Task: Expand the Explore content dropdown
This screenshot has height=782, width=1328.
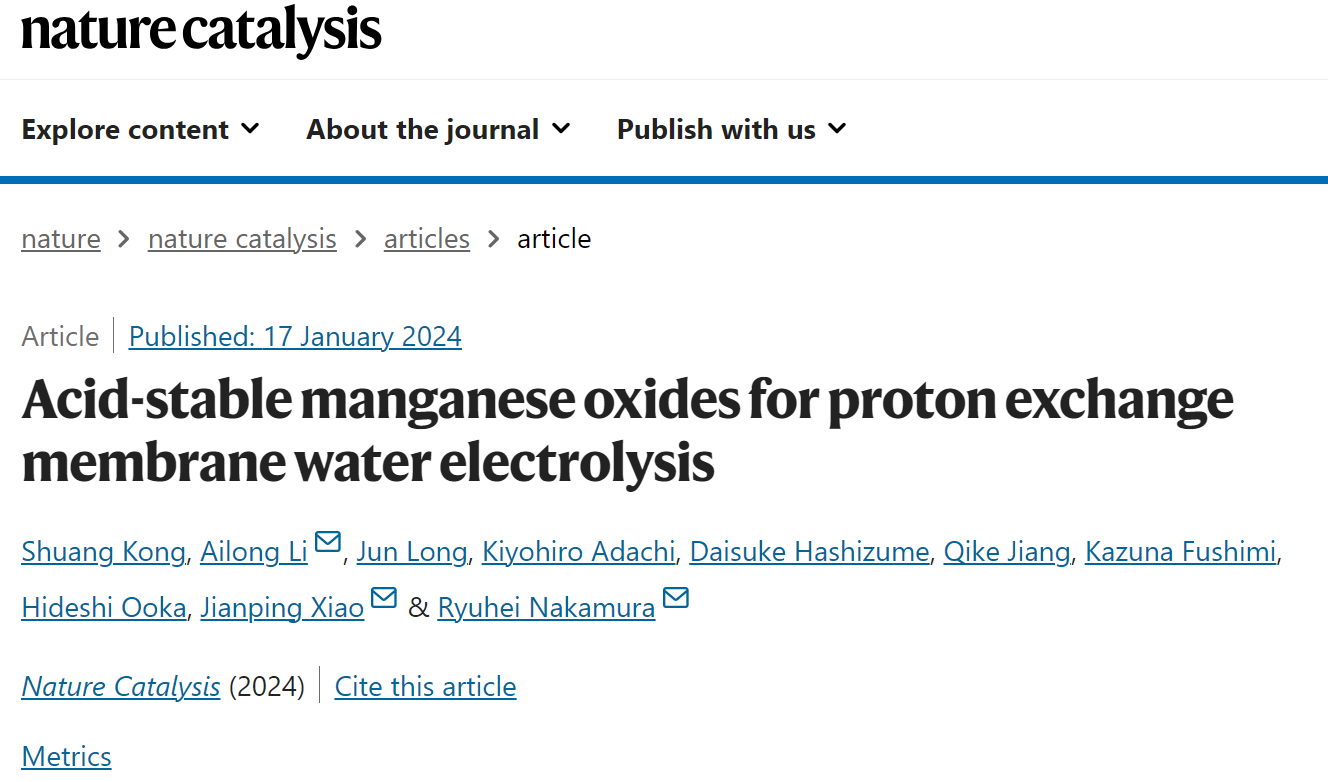Action: pos(141,129)
